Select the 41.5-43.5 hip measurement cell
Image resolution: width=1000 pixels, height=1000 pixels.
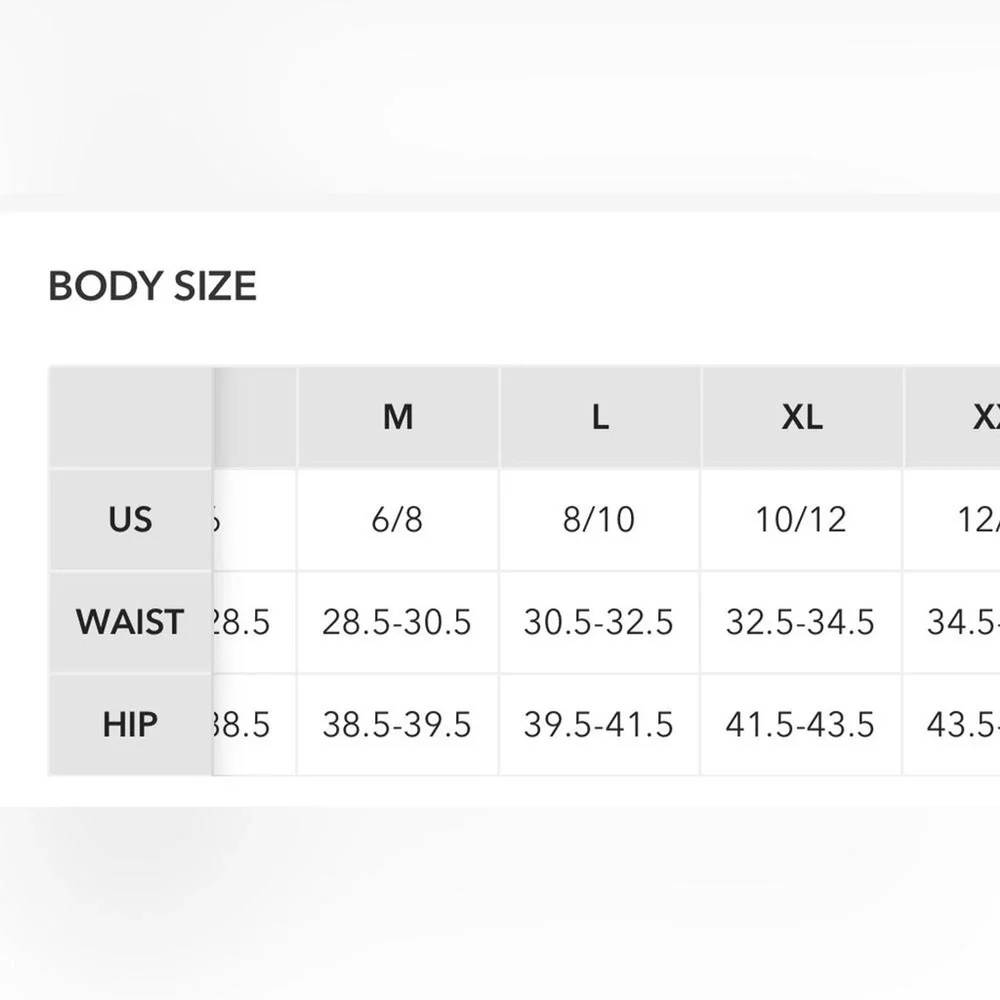(801, 724)
